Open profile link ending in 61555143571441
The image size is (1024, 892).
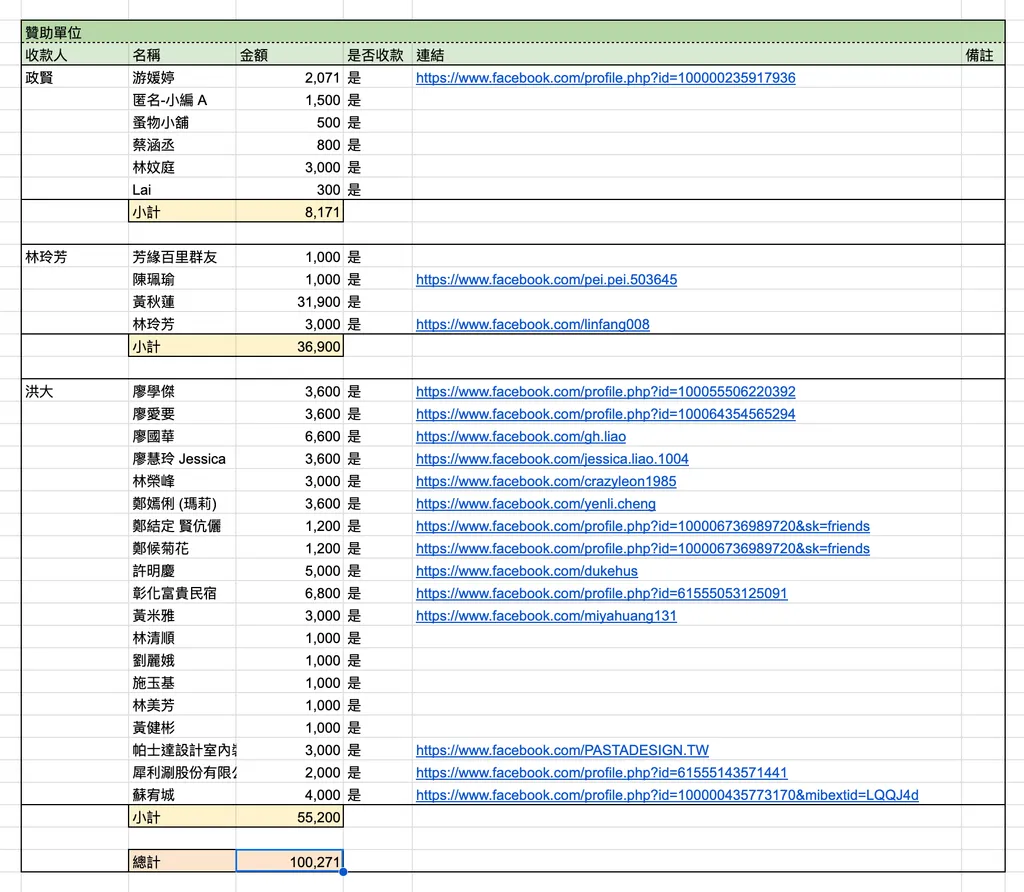601,773
